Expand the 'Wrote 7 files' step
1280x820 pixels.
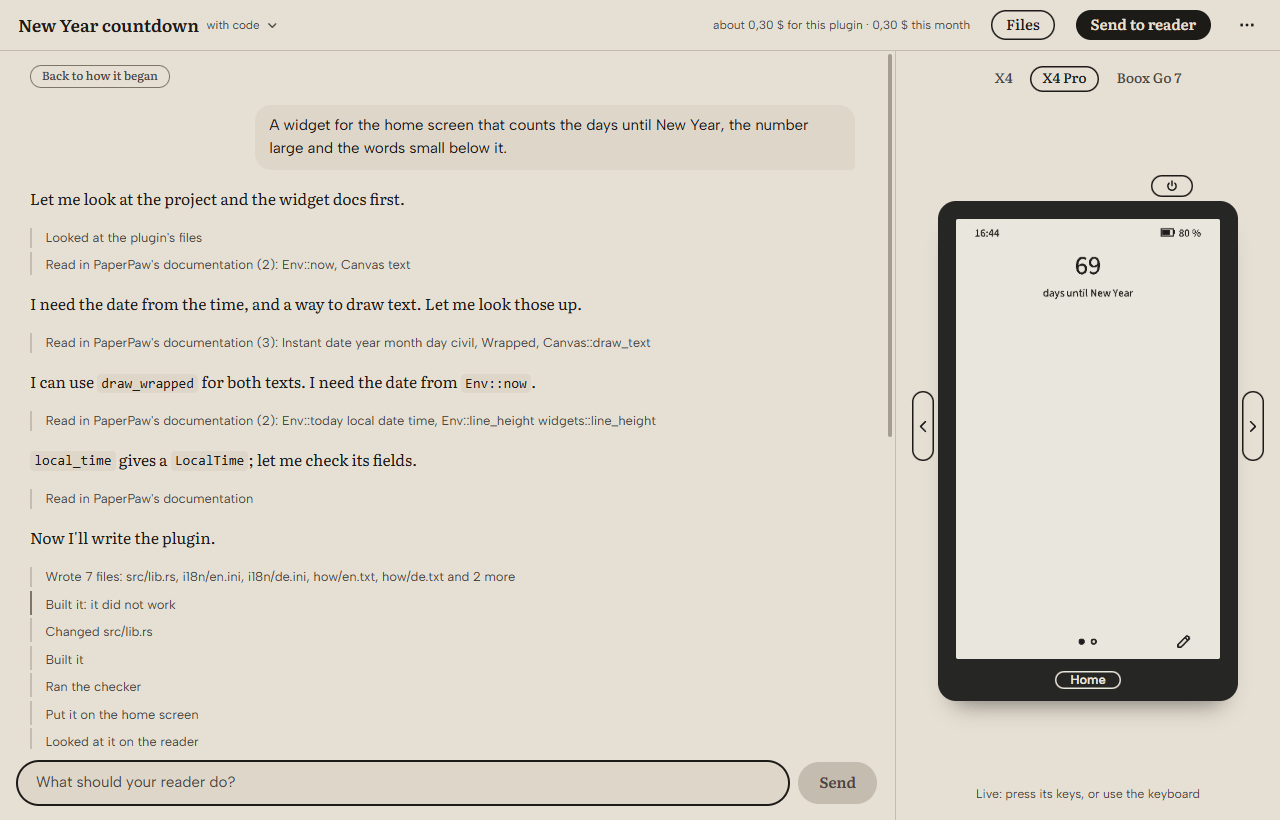point(280,577)
